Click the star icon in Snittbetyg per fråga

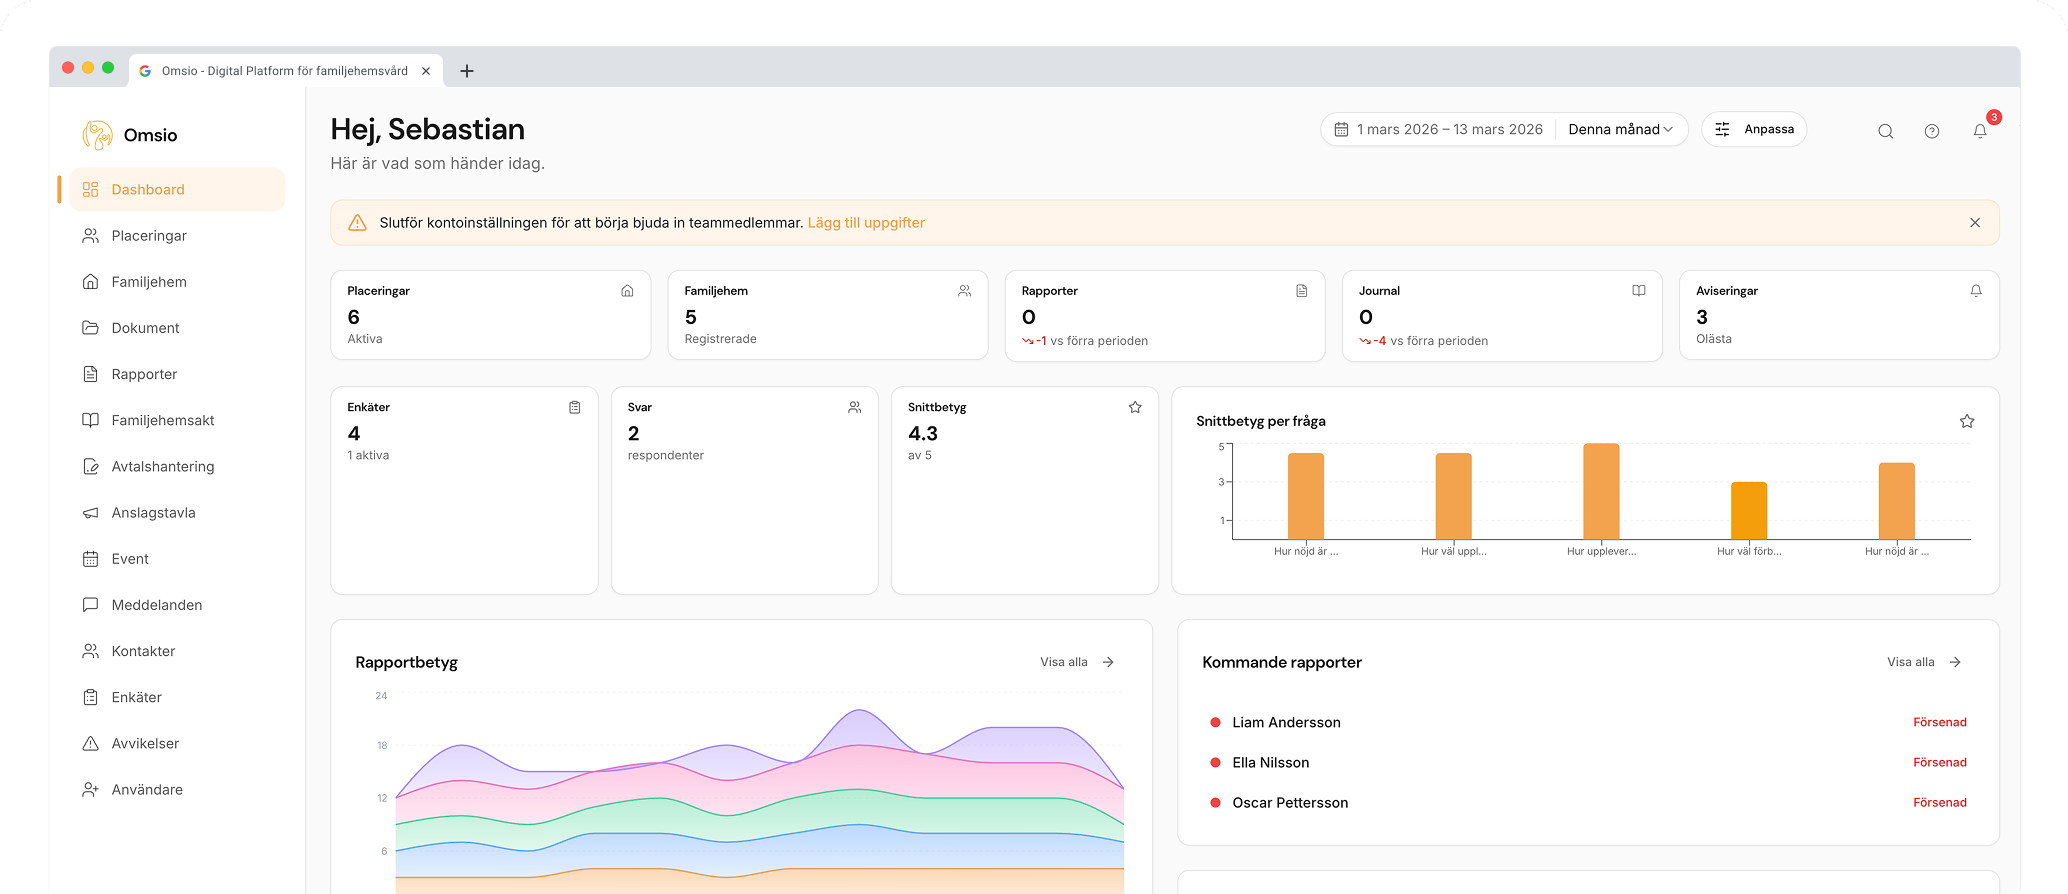pyautogui.click(x=1966, y=421)
